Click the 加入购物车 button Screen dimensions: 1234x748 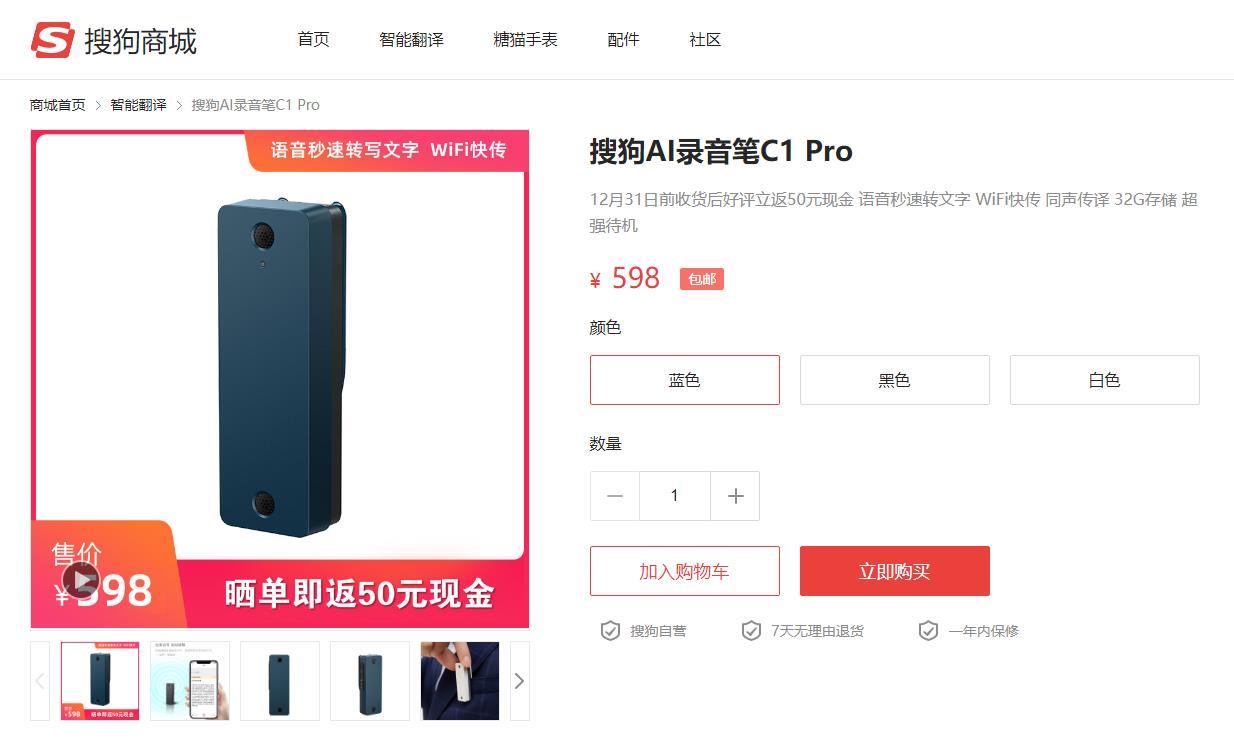click(685, 571)
